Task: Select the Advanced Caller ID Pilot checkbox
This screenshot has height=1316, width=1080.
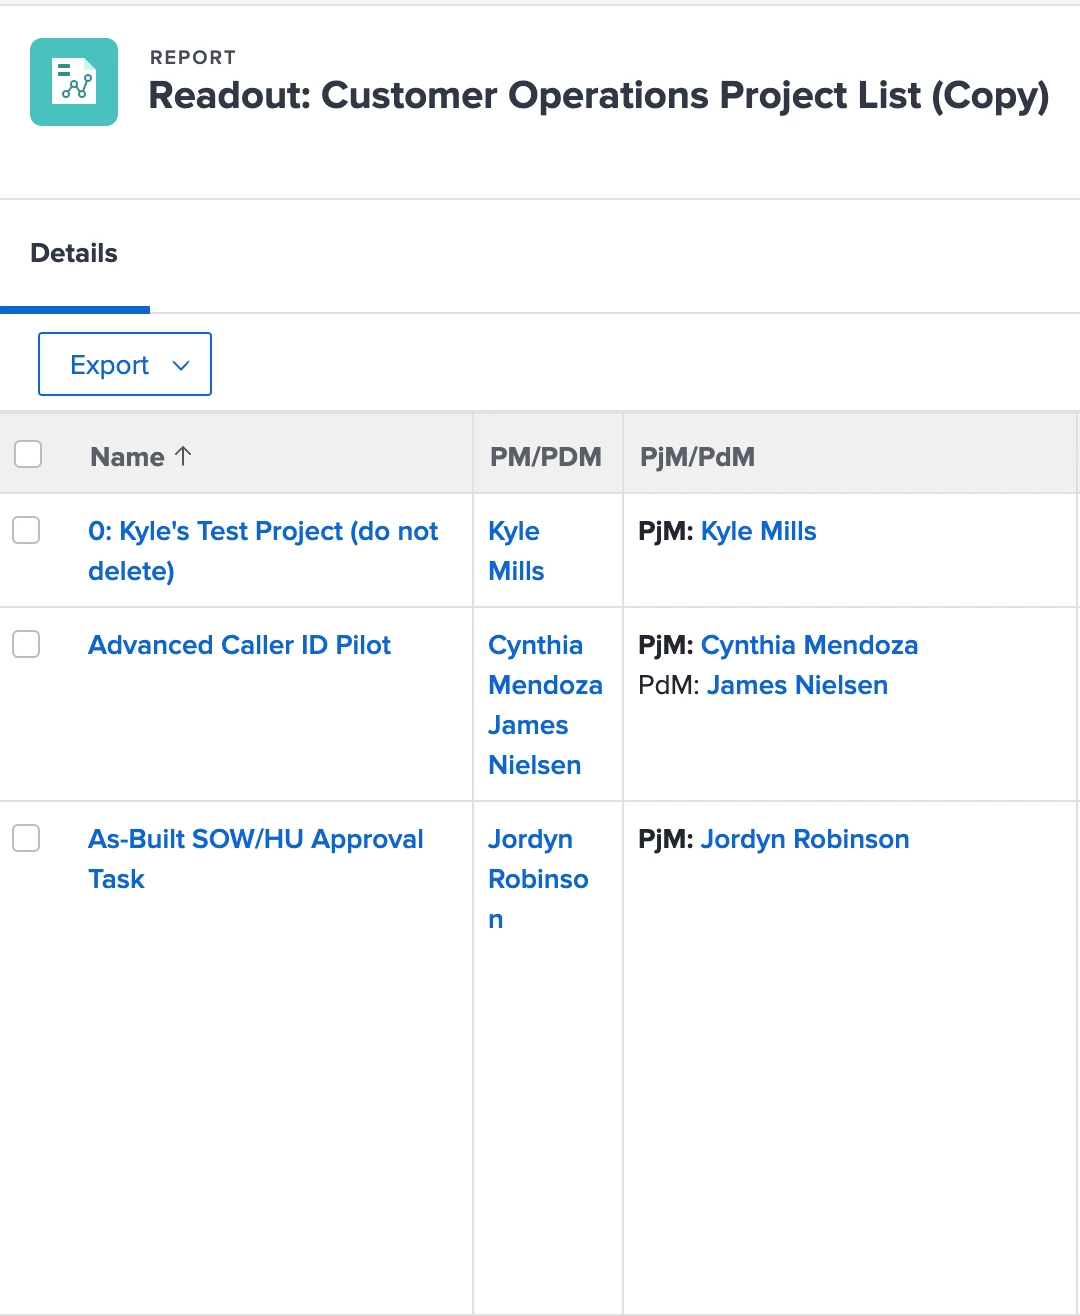Action: click(x=26, y=644)
